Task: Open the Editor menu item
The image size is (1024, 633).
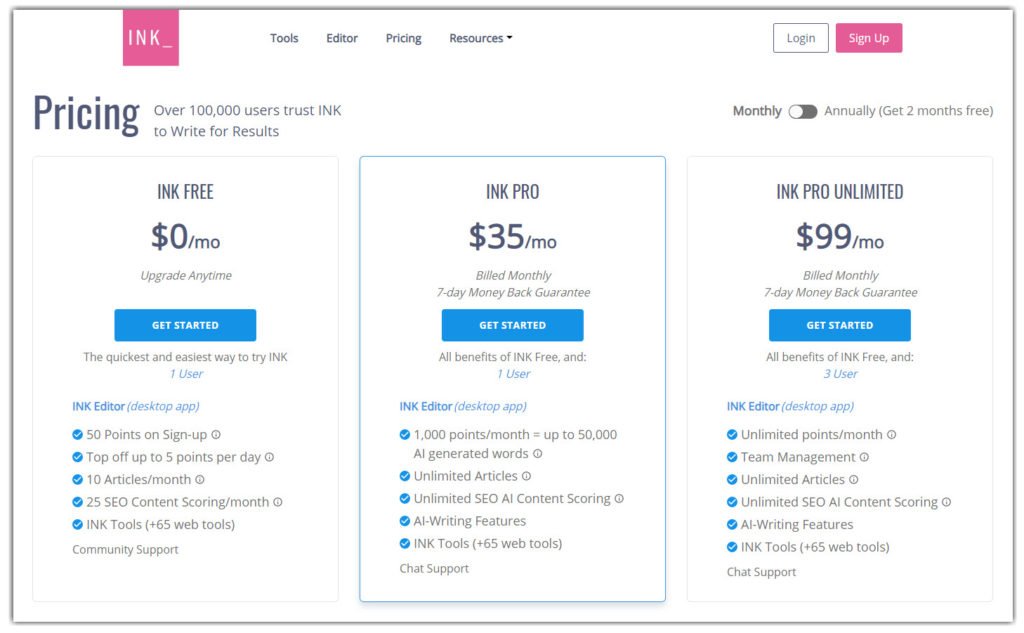Action: (342, 38)
